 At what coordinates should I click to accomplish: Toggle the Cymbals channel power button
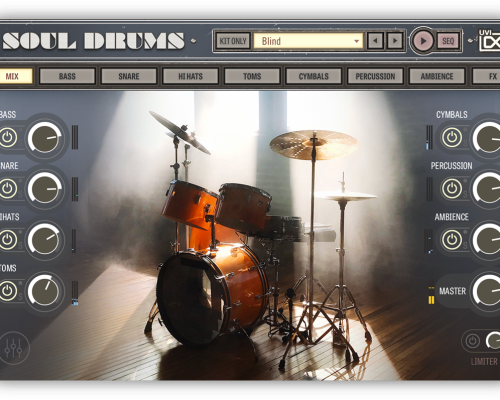[452, 137]
